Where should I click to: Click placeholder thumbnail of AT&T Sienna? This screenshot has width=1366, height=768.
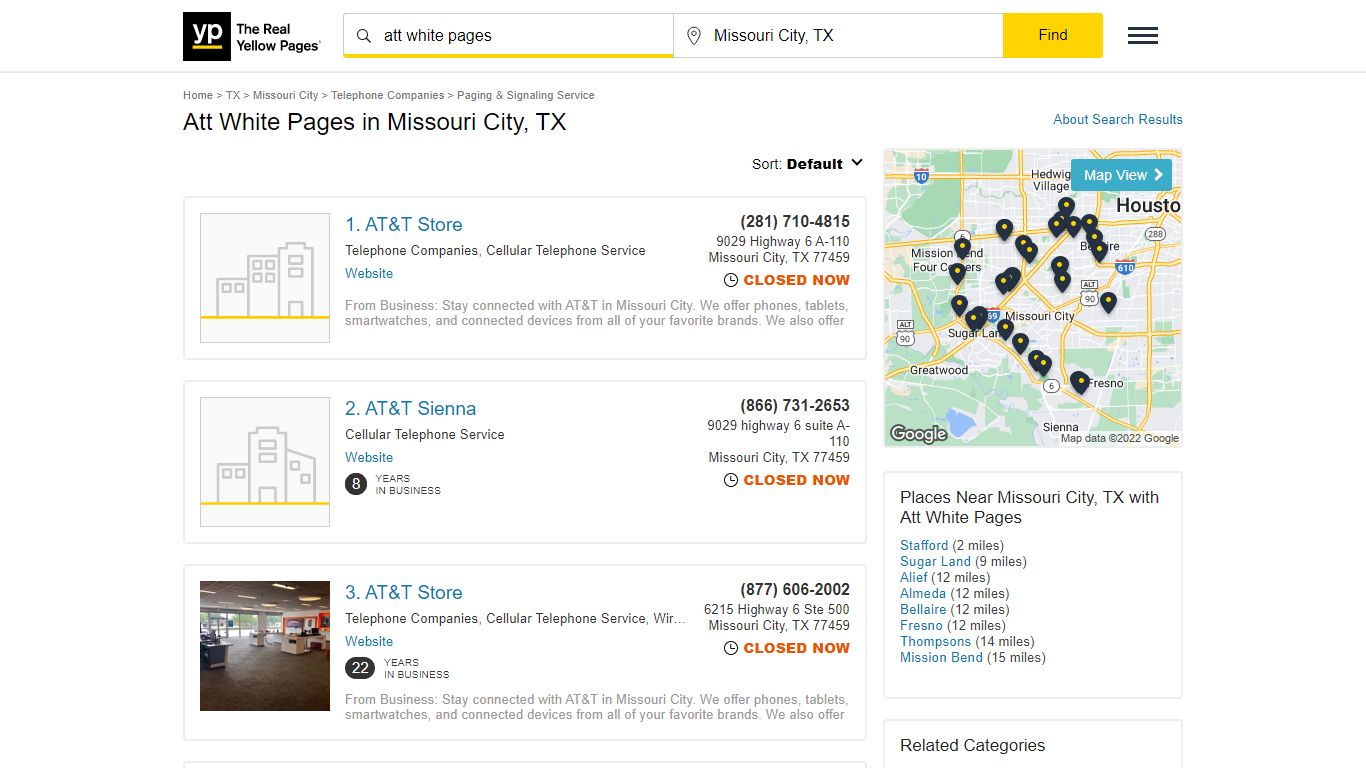(265, 462)
